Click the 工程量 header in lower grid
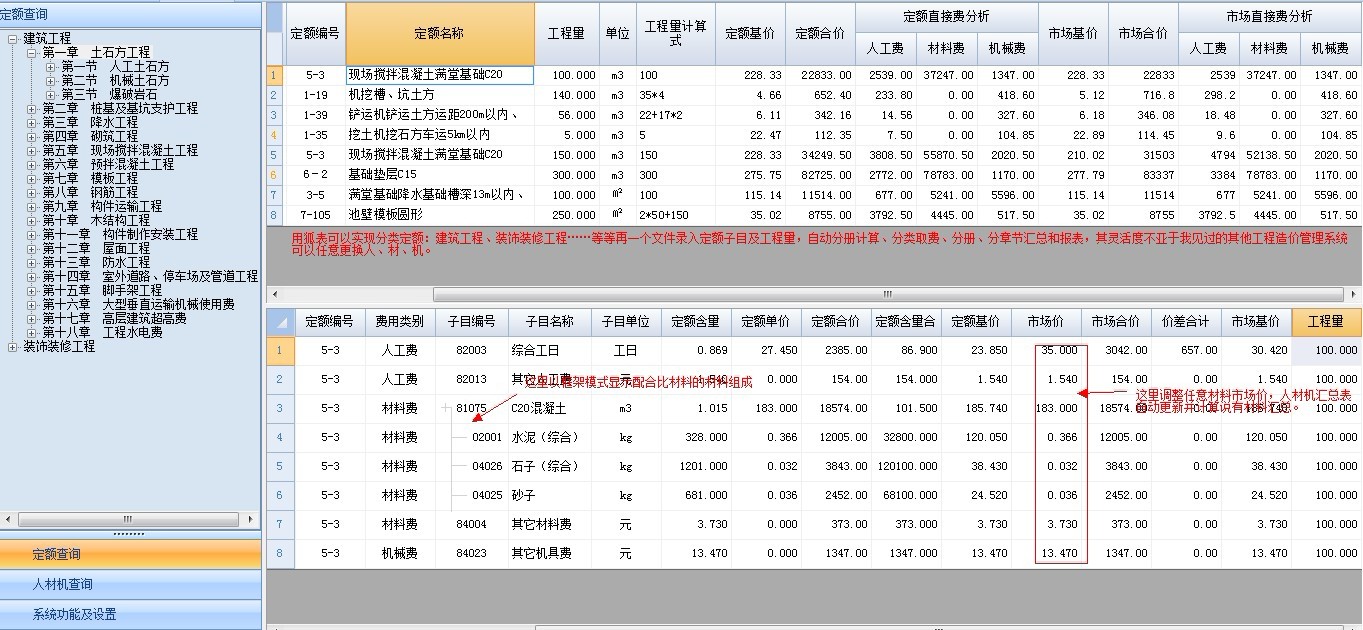 (1325, 321)
